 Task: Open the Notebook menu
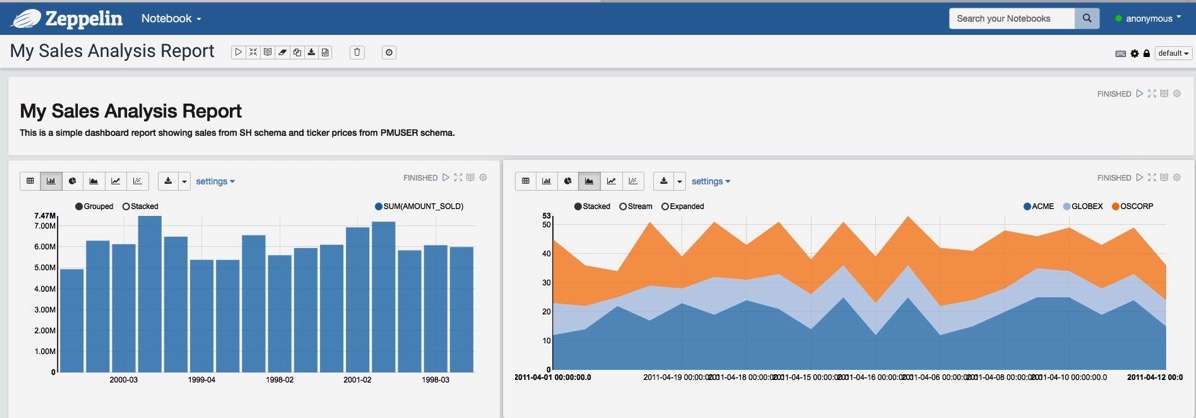coord(172,18)
